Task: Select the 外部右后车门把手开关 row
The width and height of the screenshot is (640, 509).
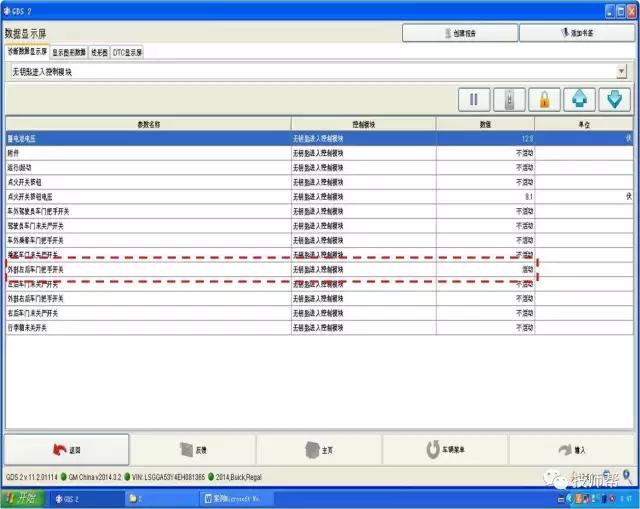Action: click(x=320, y=299)
